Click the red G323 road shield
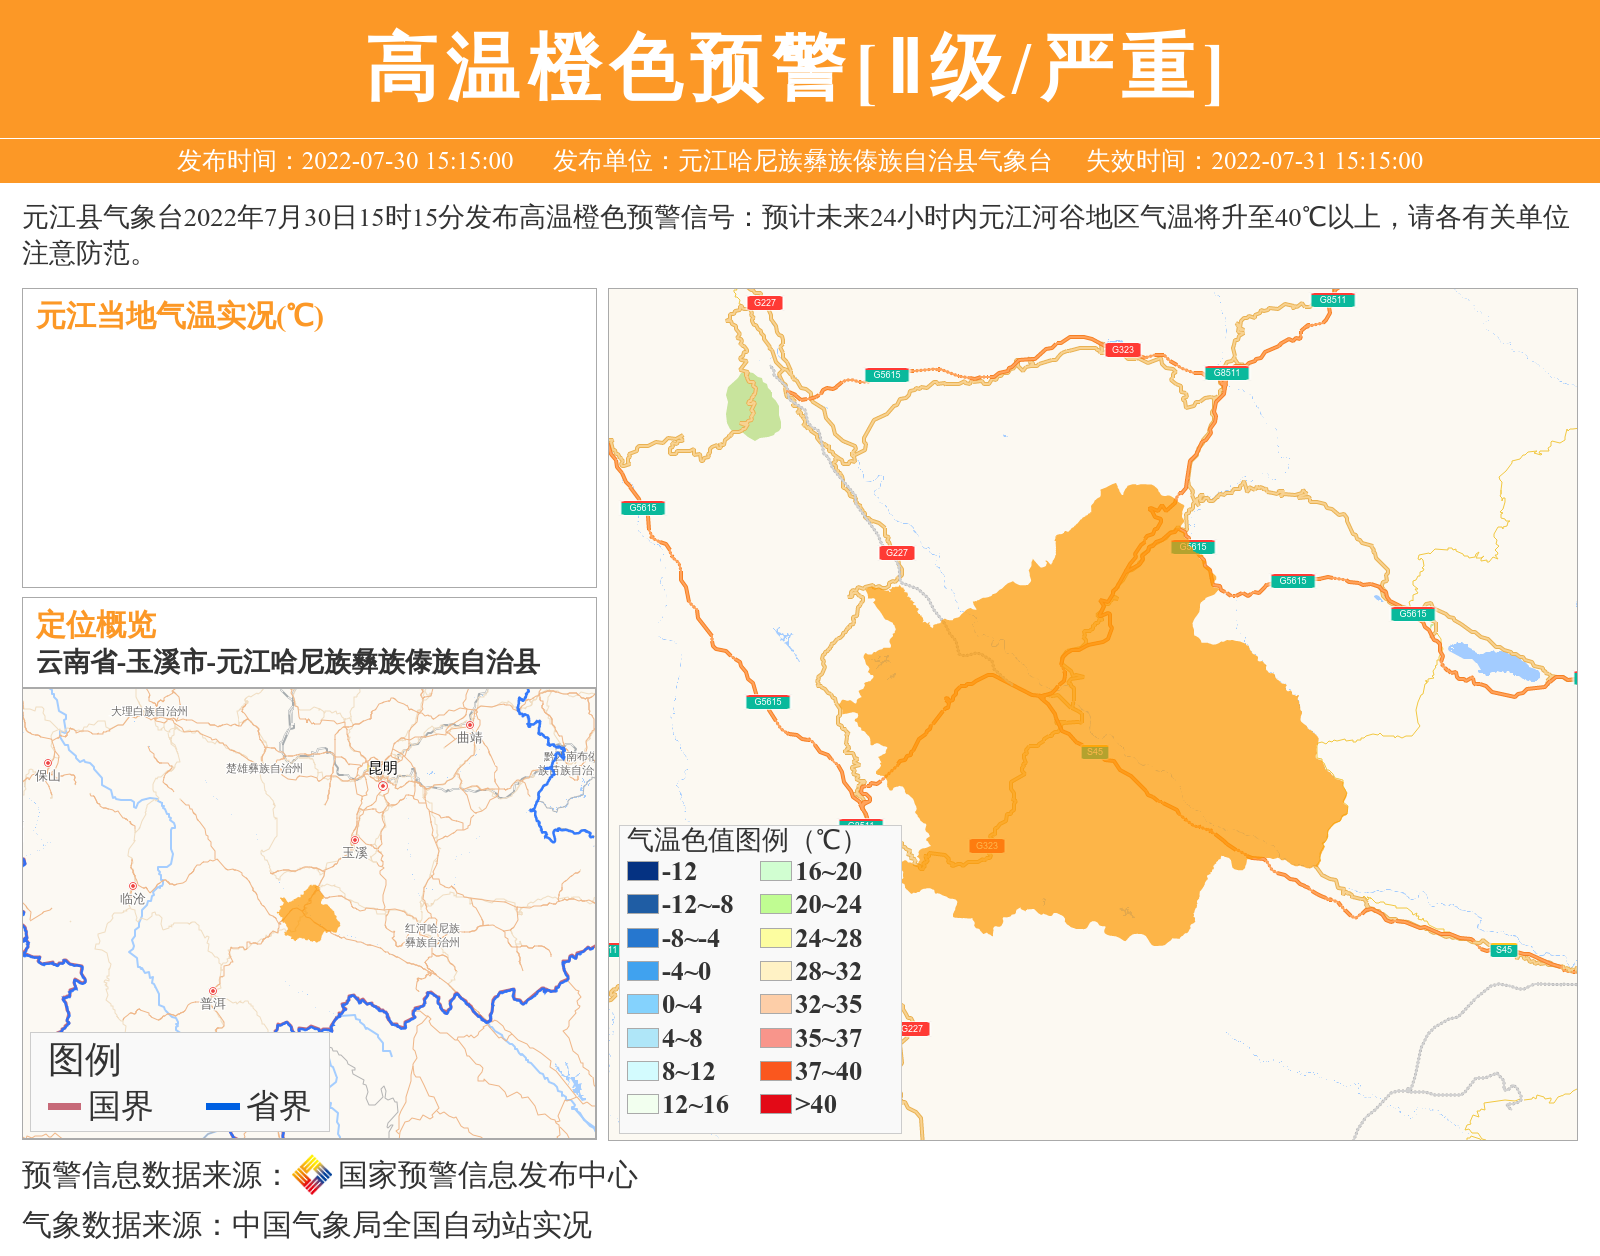 (x=1123, y=350)
